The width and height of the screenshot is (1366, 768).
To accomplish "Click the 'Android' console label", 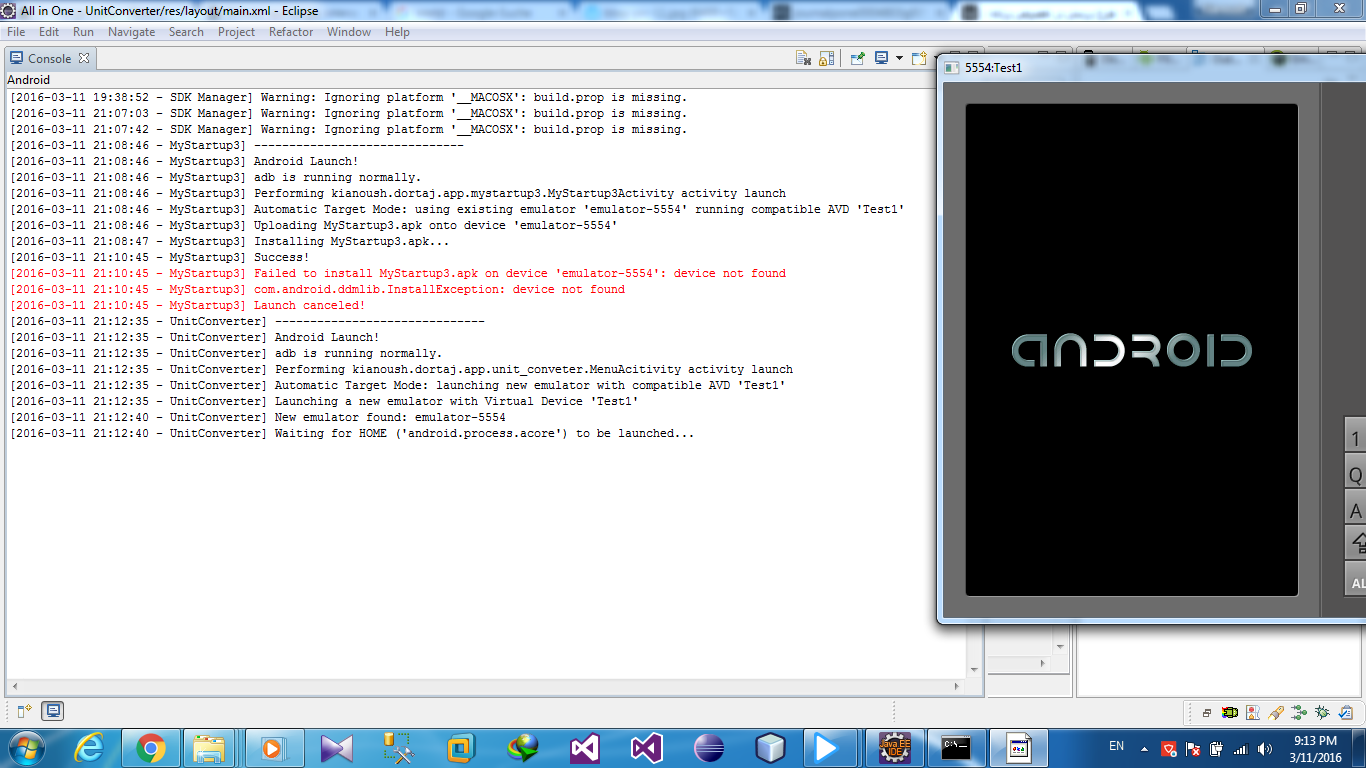I will coord(28,80).
